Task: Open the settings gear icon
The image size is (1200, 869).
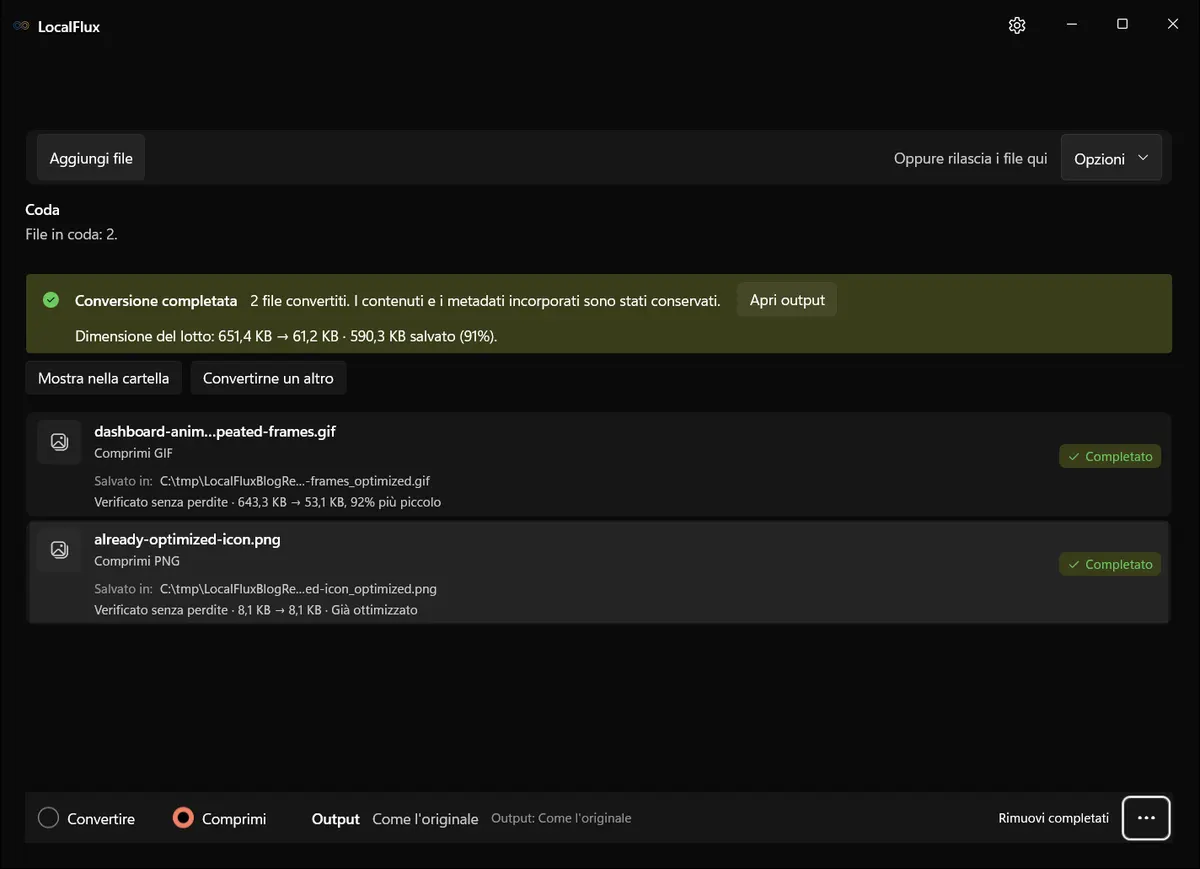Action: point(1017,26)
